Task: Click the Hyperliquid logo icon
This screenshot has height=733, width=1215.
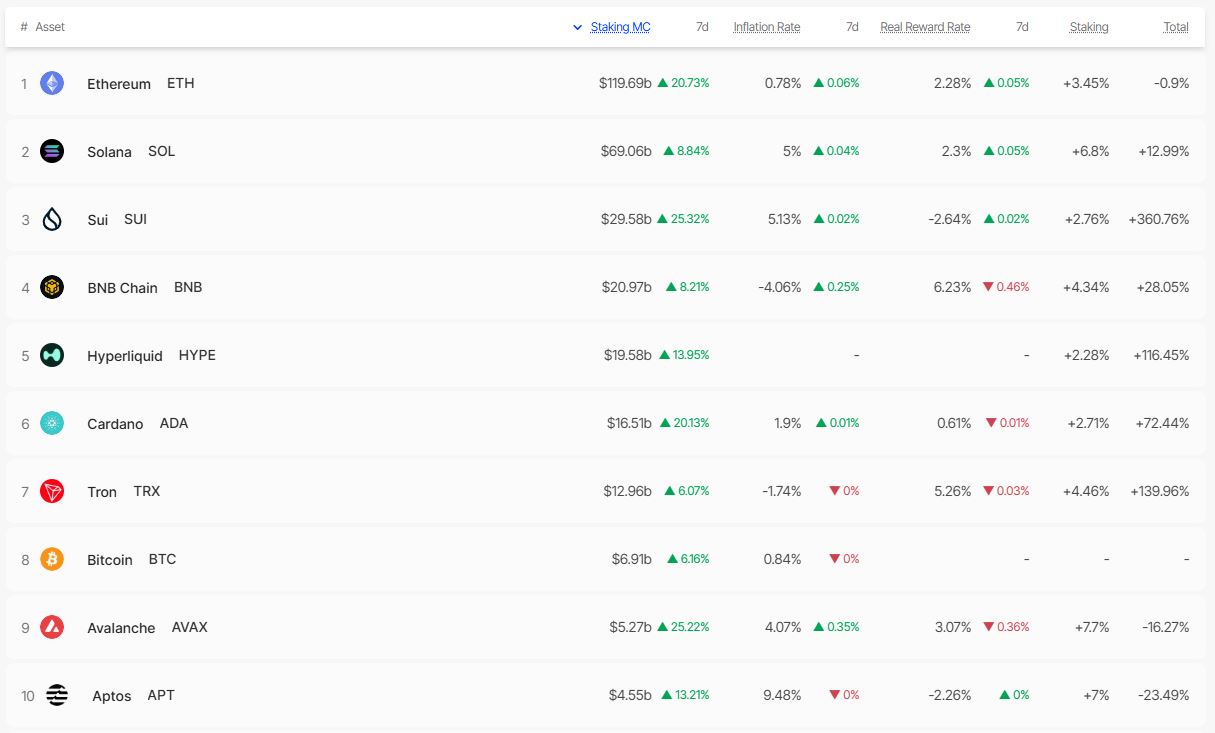Action: click(52, 355)
